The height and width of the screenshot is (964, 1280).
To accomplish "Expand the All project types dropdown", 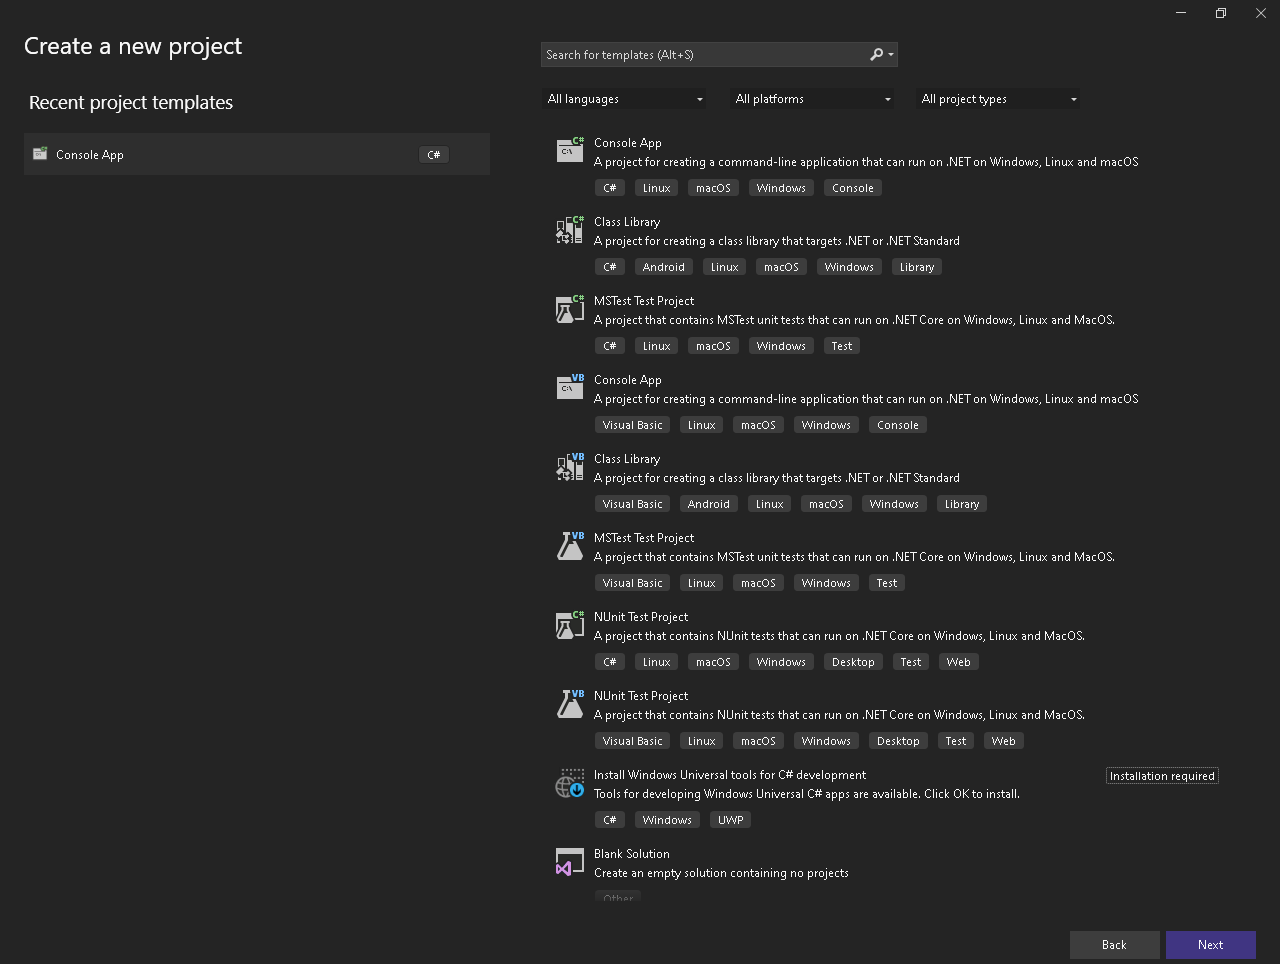I will 999,99.
